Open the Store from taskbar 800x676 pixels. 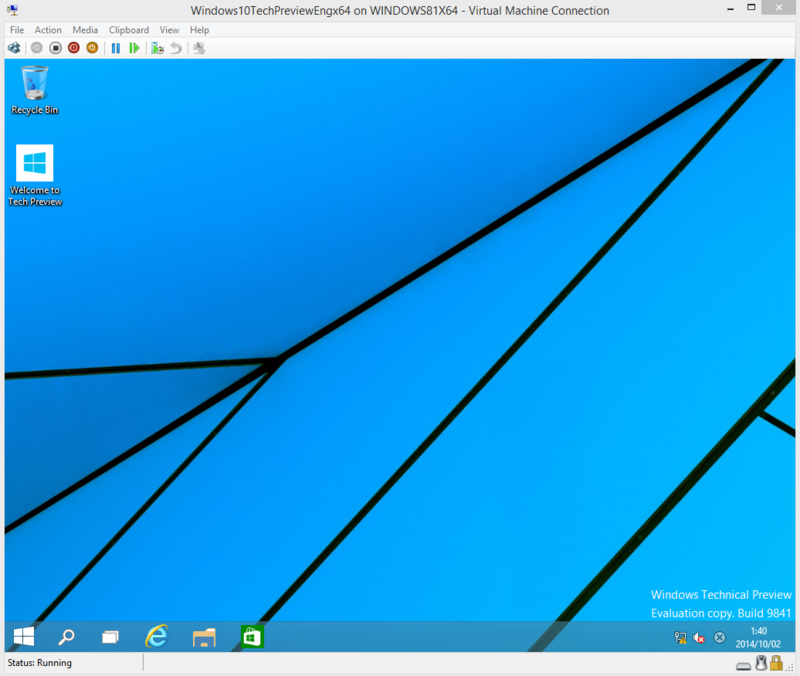[x=252, y=637]
